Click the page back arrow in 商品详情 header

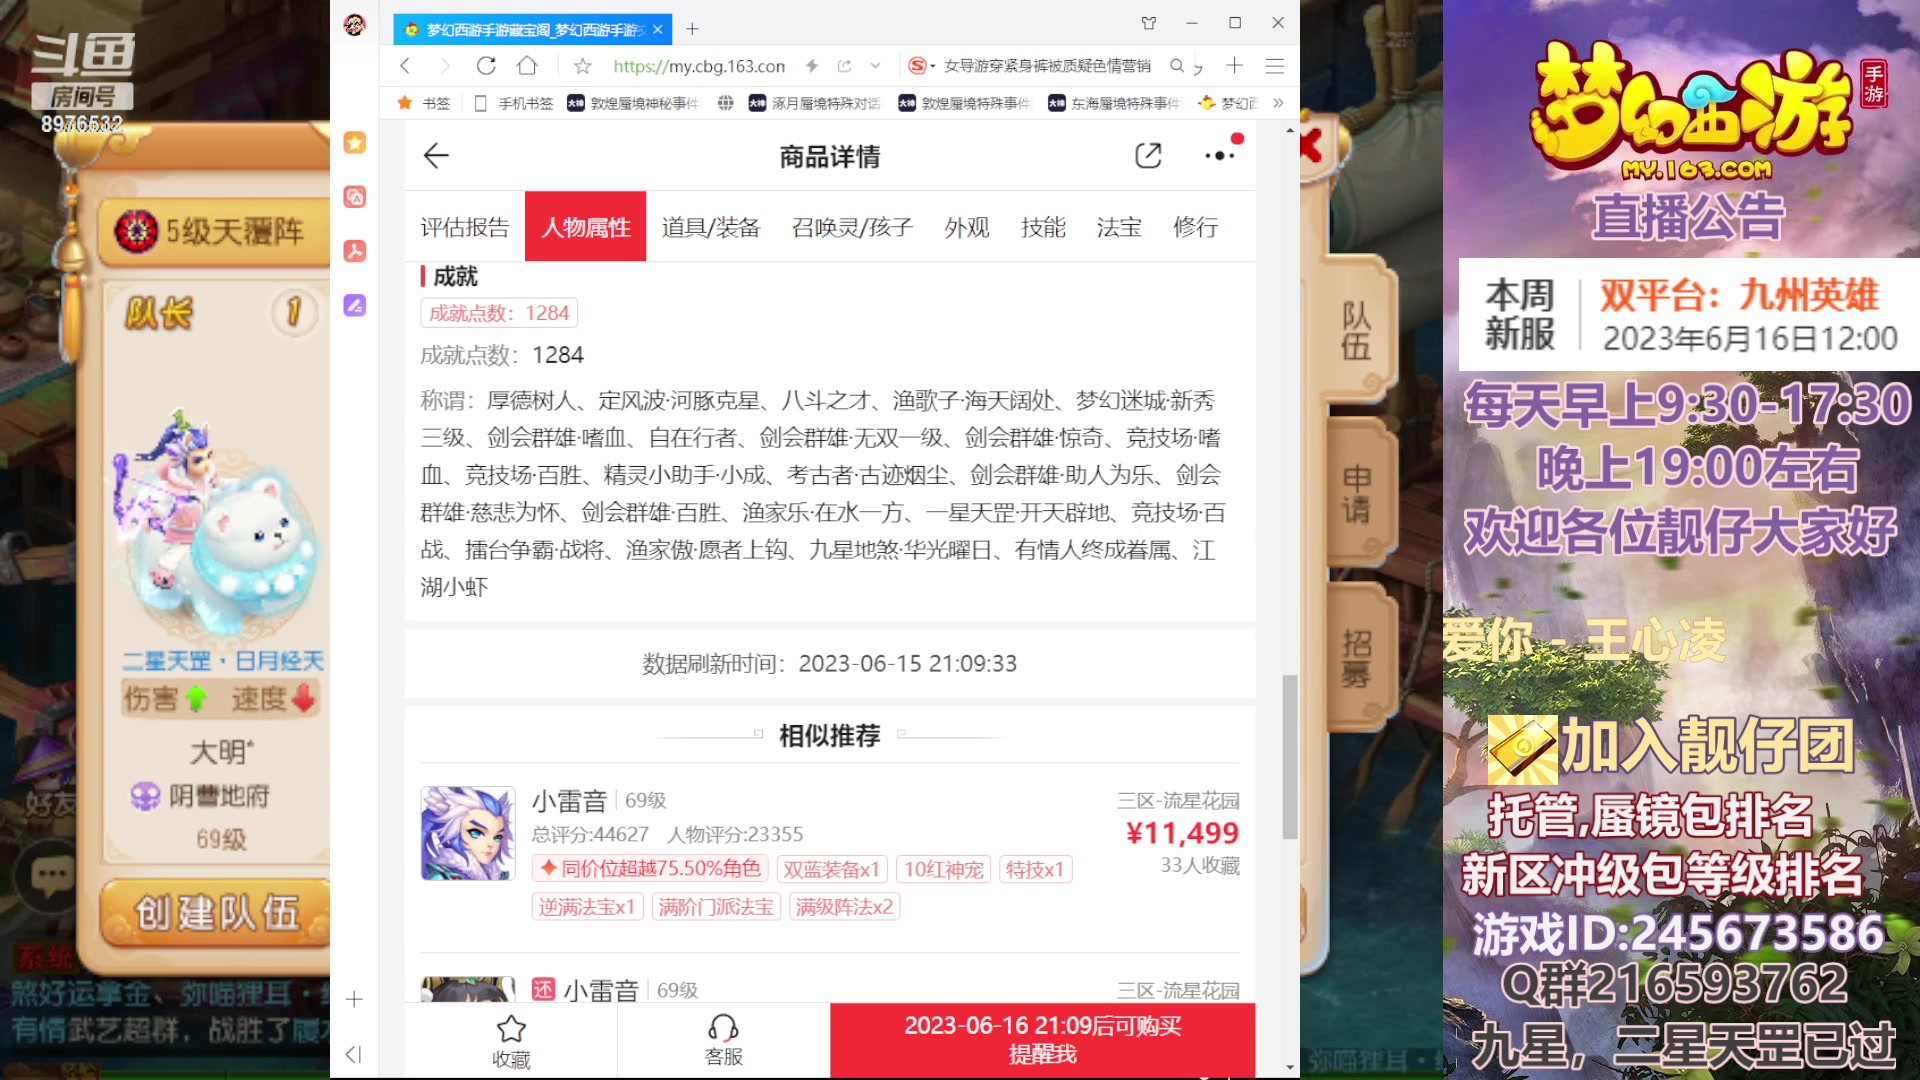[x=436, y=156]
